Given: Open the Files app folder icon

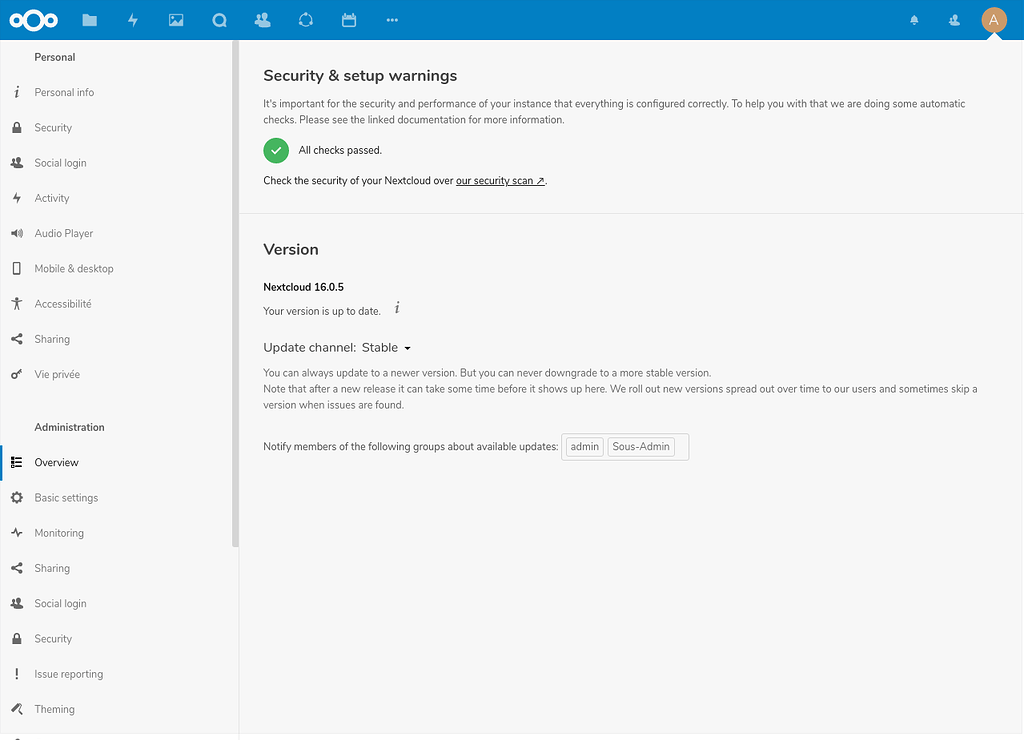Looking at the screenshot, I should (x=89, y=20).
